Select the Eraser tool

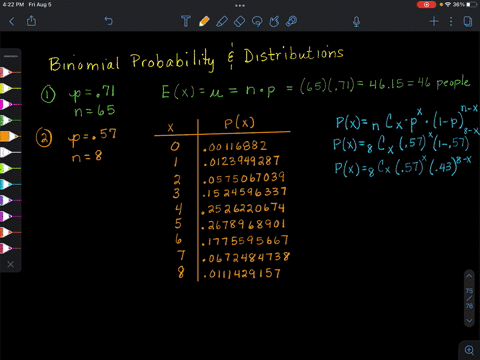pos(239,22)
